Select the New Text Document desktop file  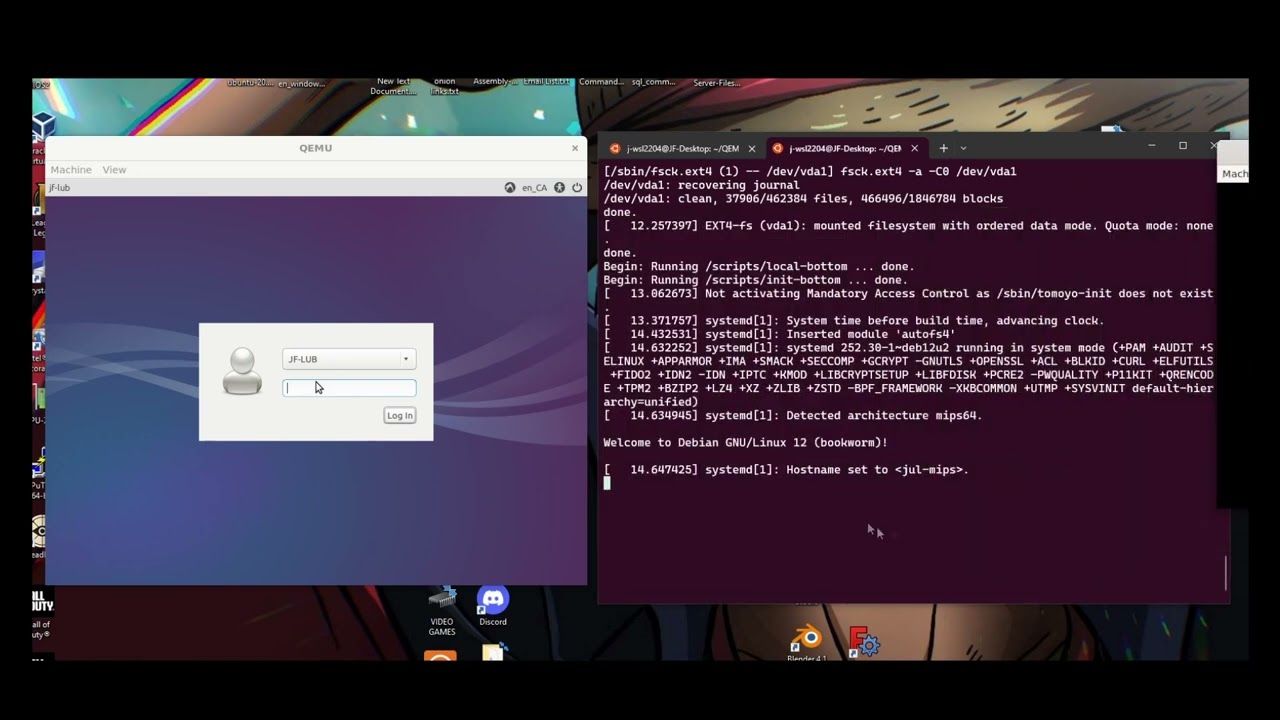pyautogui.click(x=393, y=86)
